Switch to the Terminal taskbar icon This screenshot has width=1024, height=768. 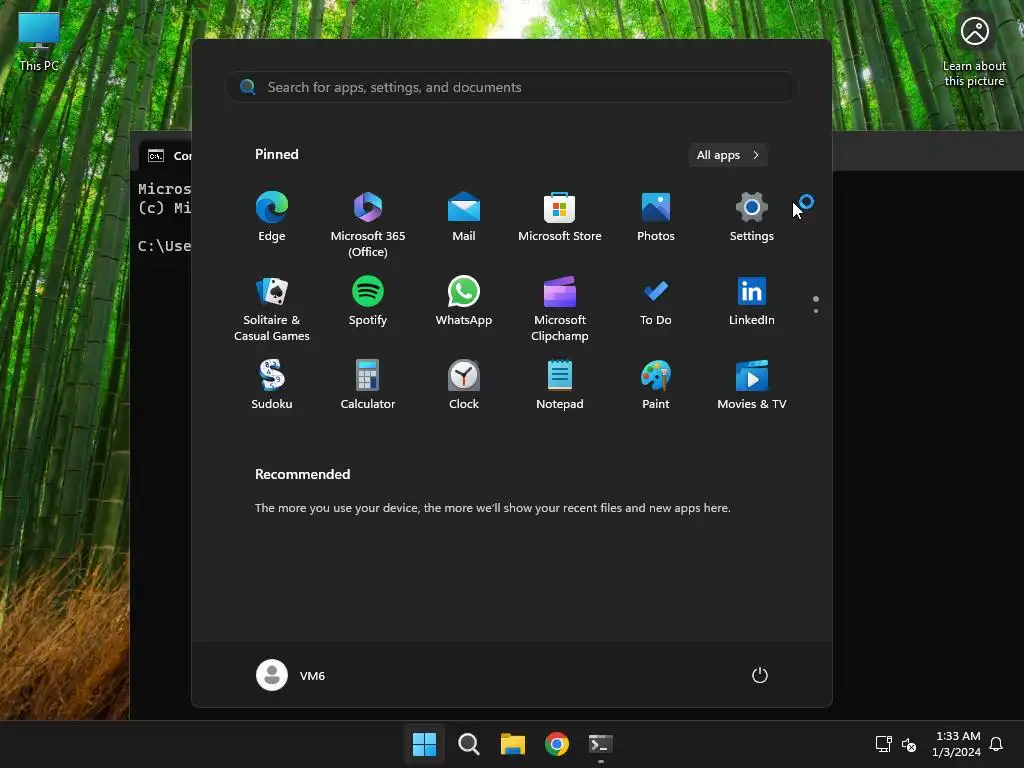point(601,744)
